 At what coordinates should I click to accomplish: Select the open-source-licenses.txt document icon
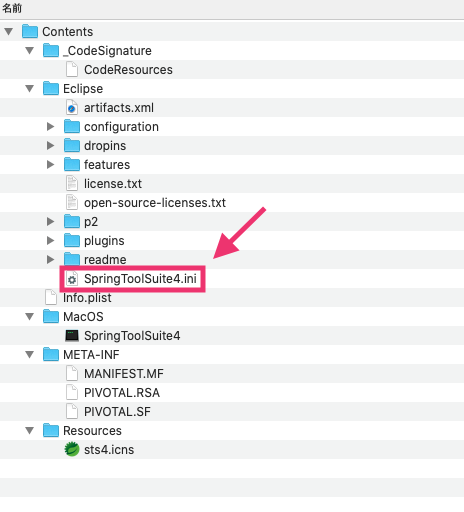click(72, 203)
